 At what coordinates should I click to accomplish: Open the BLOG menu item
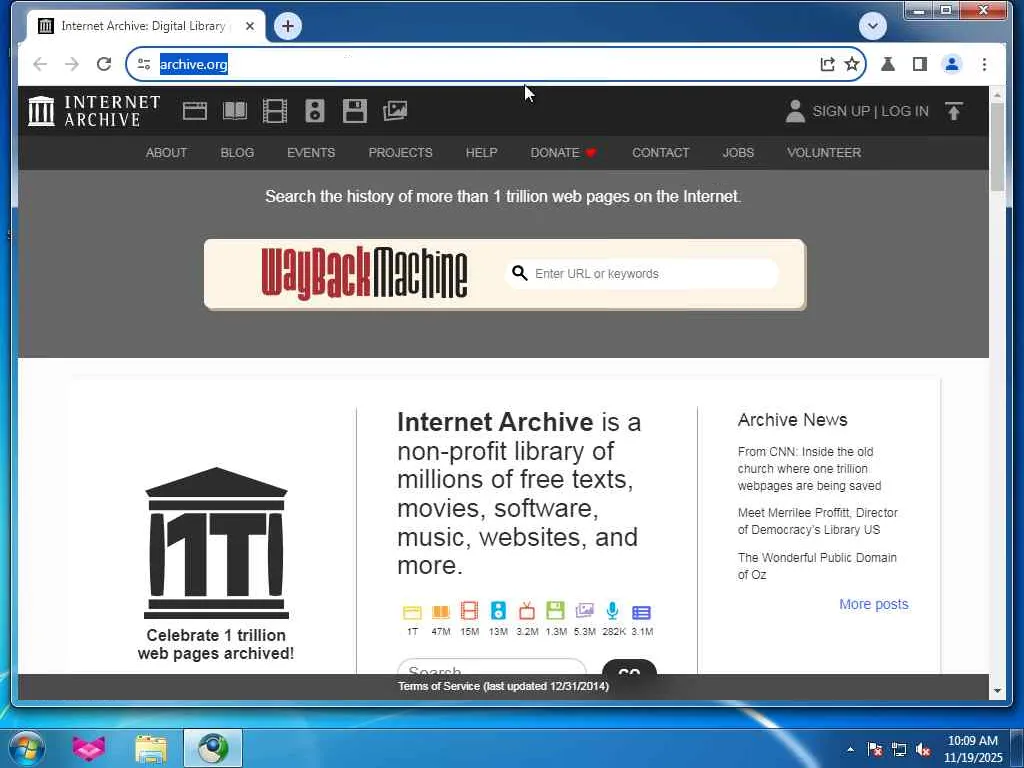(237, 152)
